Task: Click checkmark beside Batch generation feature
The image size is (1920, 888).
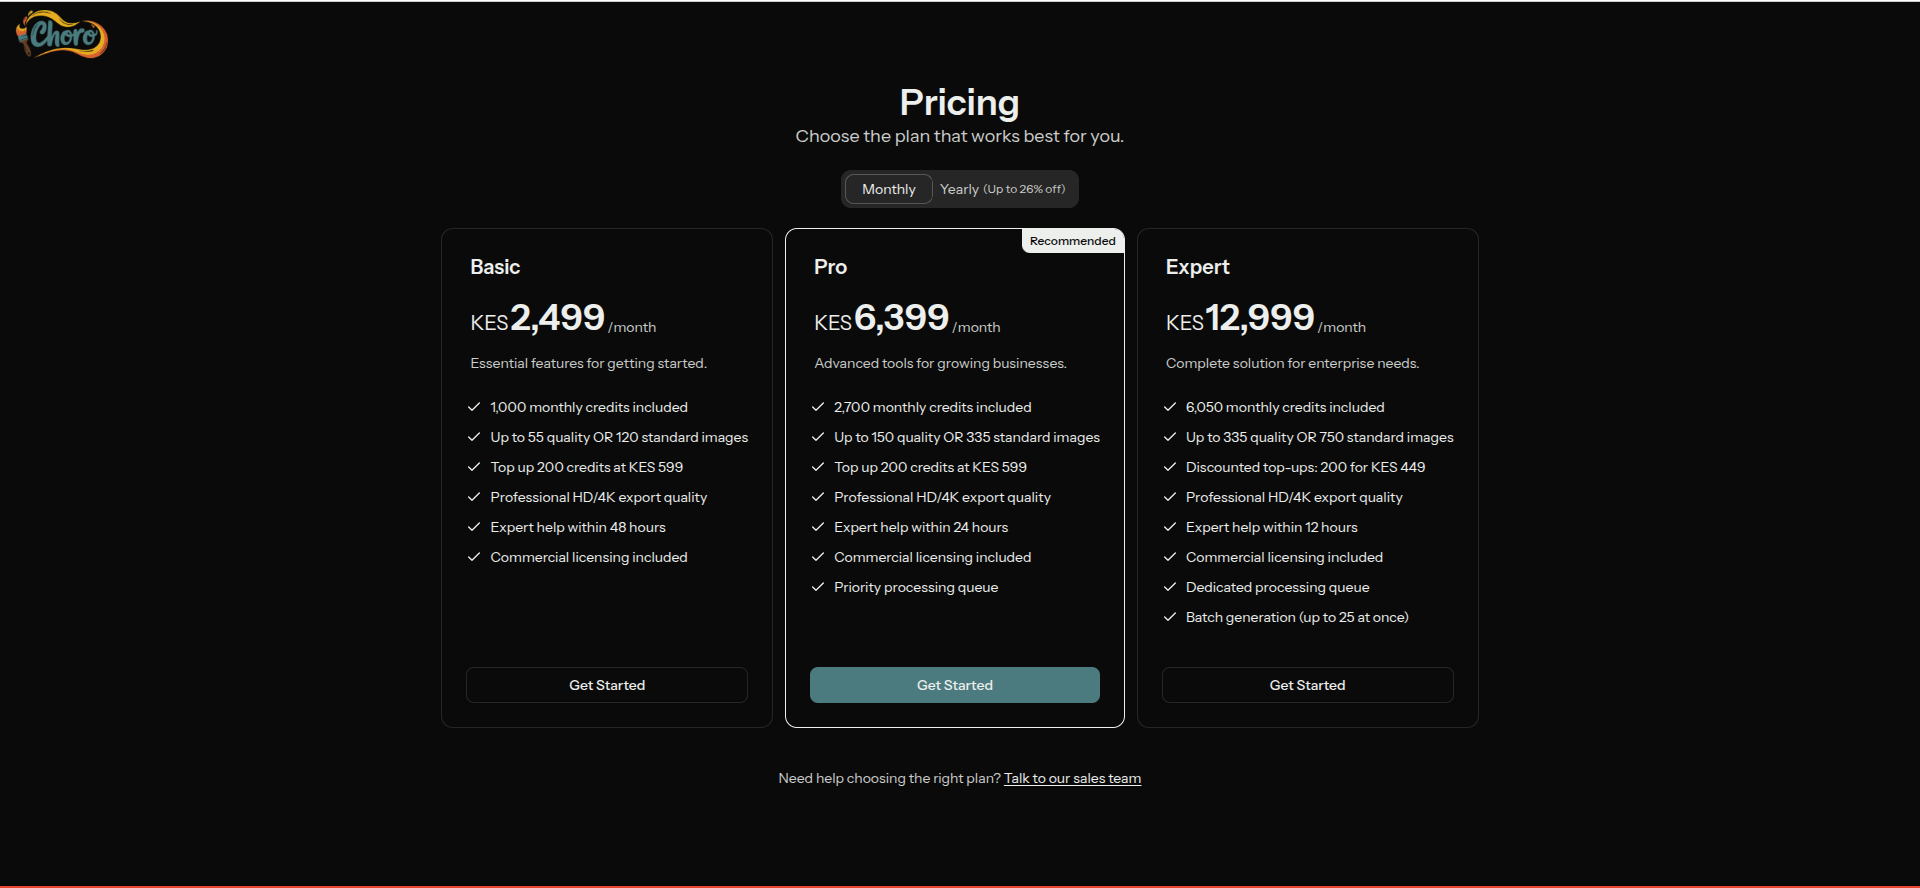Action: tap(1170, 617)
